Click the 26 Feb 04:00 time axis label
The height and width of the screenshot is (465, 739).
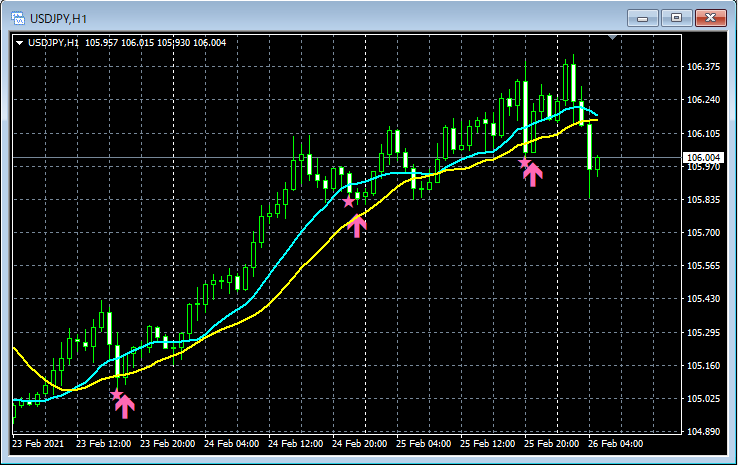coord(616,444)
